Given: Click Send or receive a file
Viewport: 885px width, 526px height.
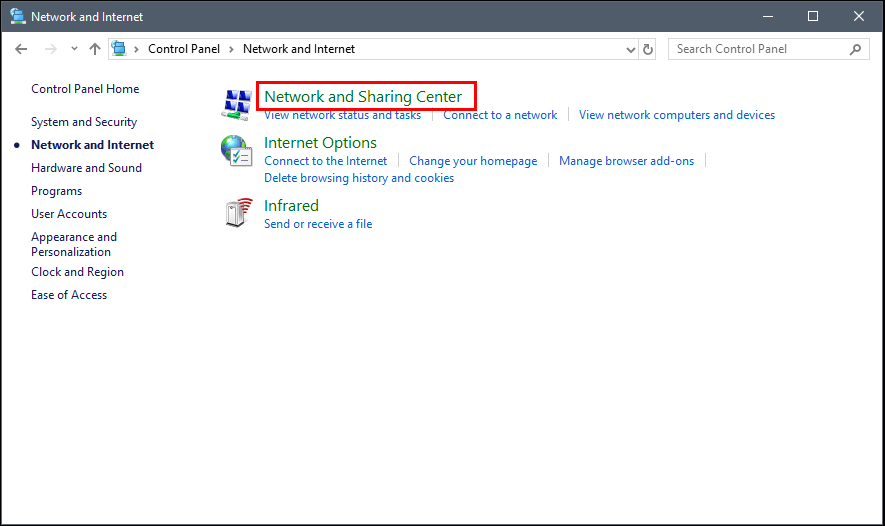Looking at the screenshot, I should point(318,224).
